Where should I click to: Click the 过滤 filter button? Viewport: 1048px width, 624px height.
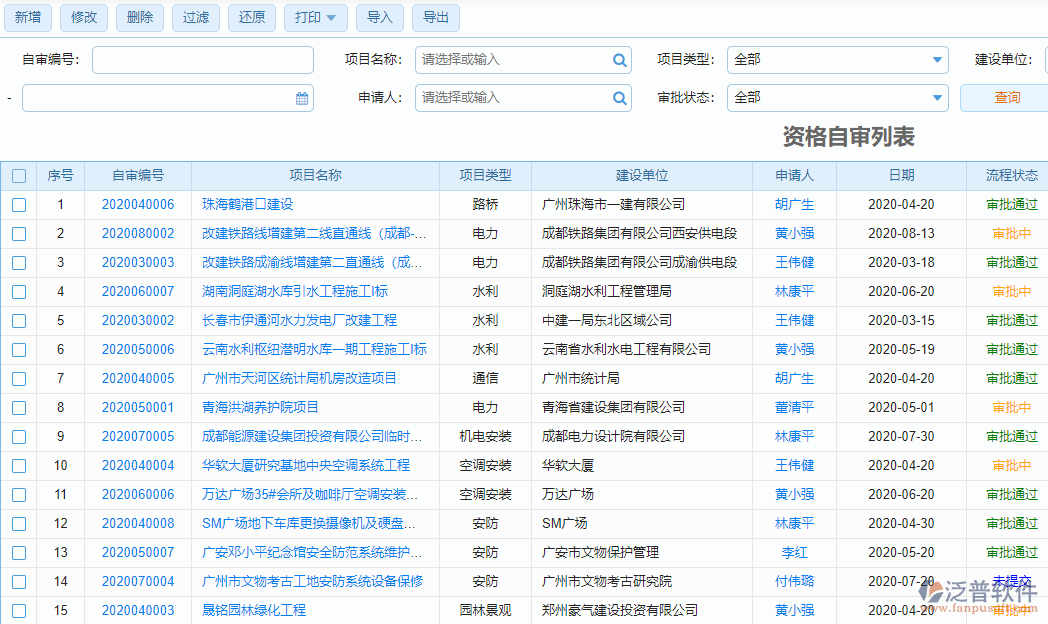point(195,17)
